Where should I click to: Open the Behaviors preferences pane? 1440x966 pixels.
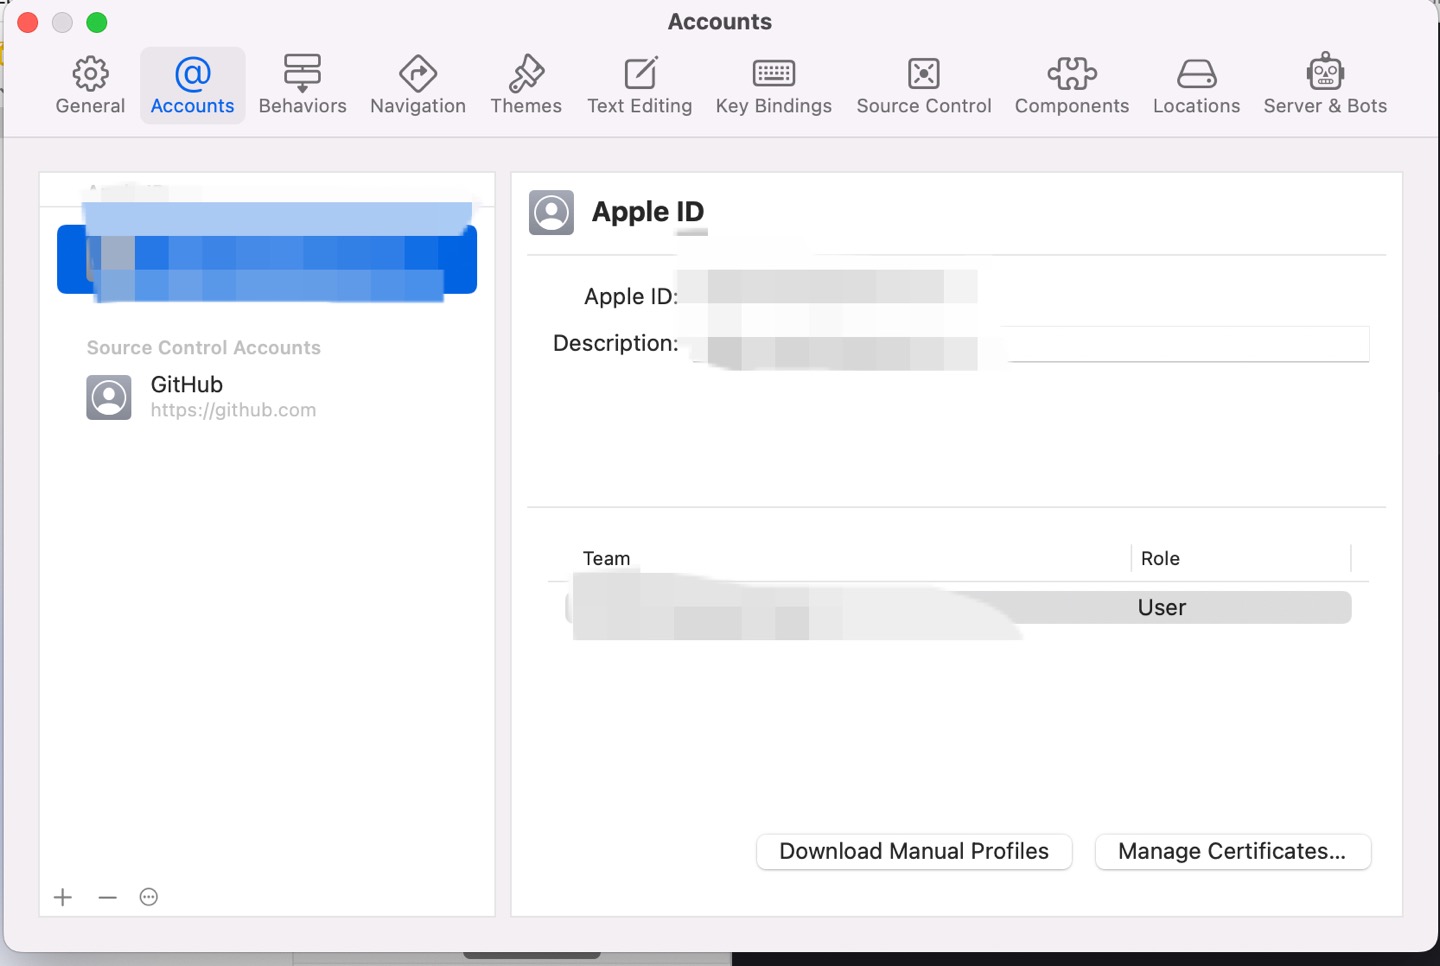[302, 86]
